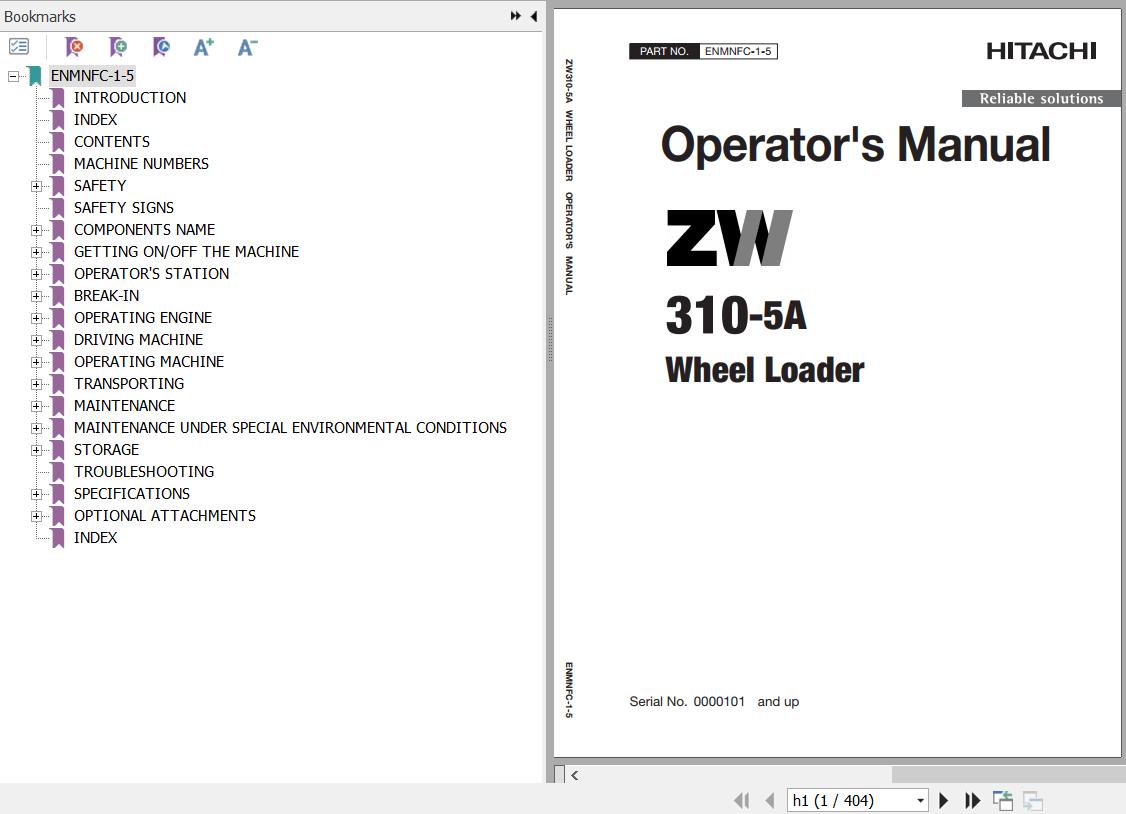Viewport: 1126px width, 814px height.
Task: Expand the COMPONENTS NAME bookmark
Action: 36,230
